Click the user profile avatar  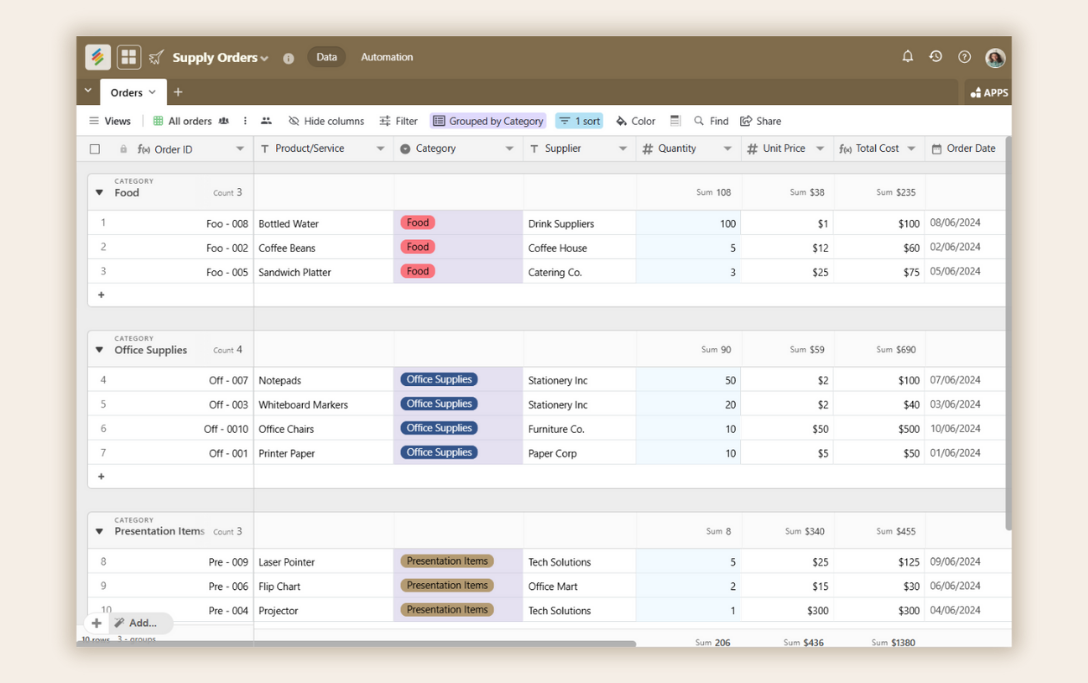pyautogui.click(x=995, y=57)
